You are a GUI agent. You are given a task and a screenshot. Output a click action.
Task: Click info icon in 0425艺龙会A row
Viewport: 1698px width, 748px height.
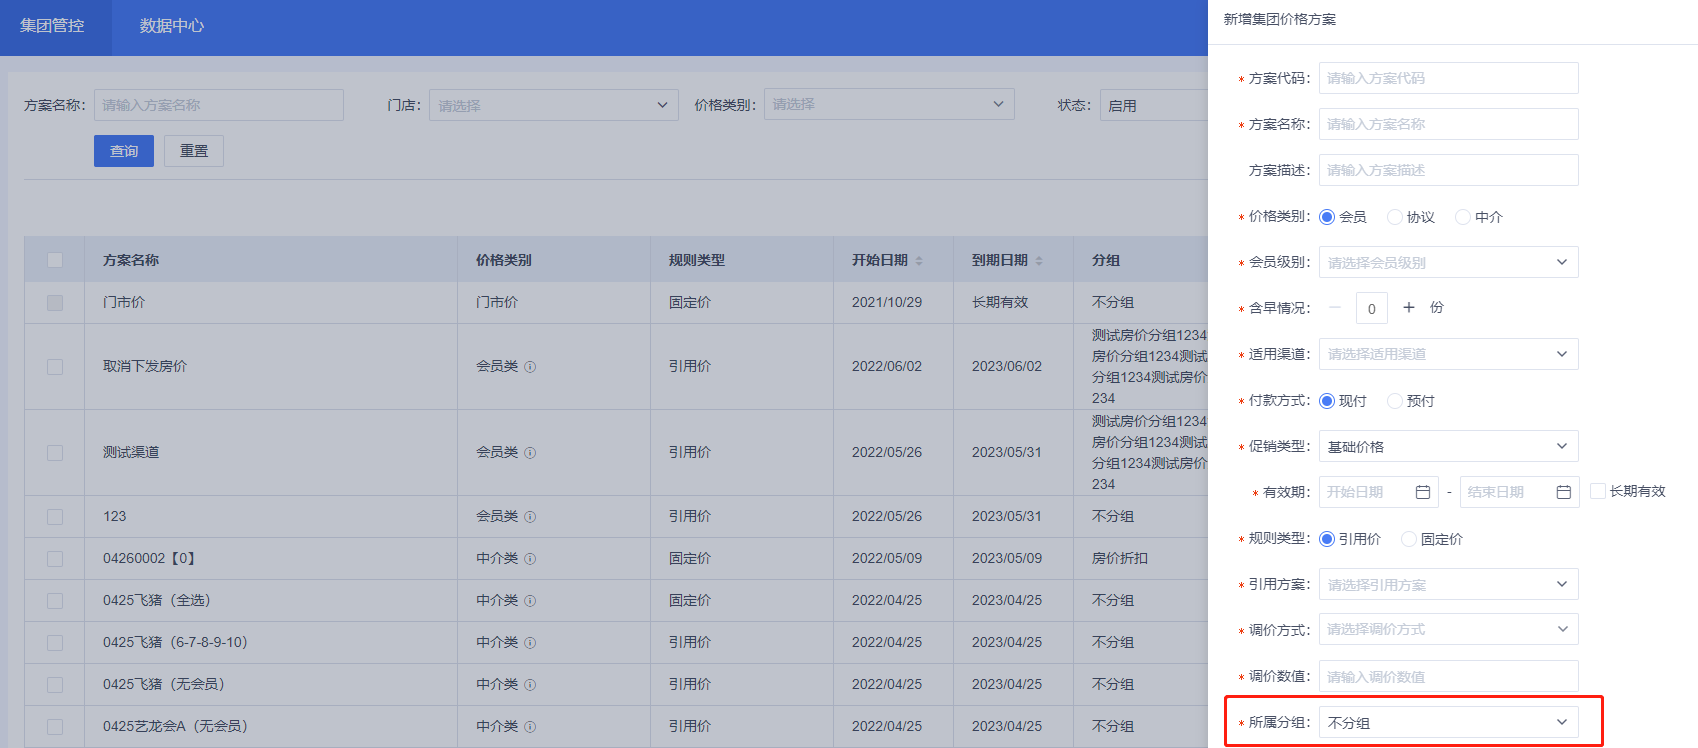click(x=530, y=727)
